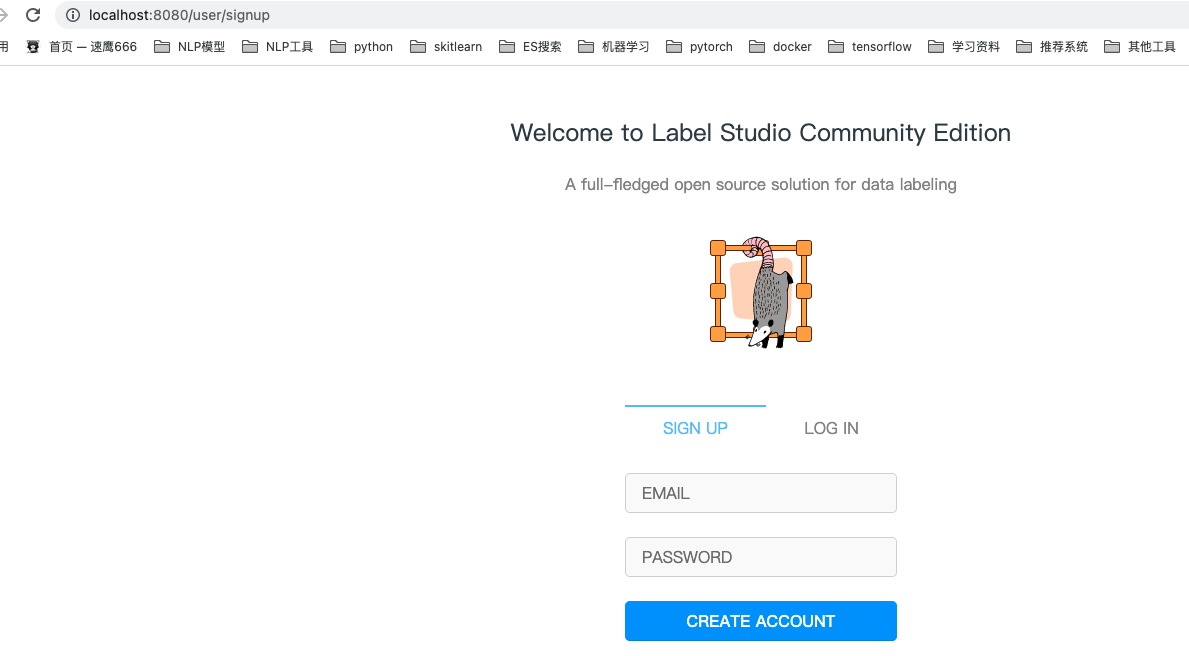Click the full-fledged open source subtitle text
The image size is (1189, 656).
pyautogui.click(x=761, y=184)
